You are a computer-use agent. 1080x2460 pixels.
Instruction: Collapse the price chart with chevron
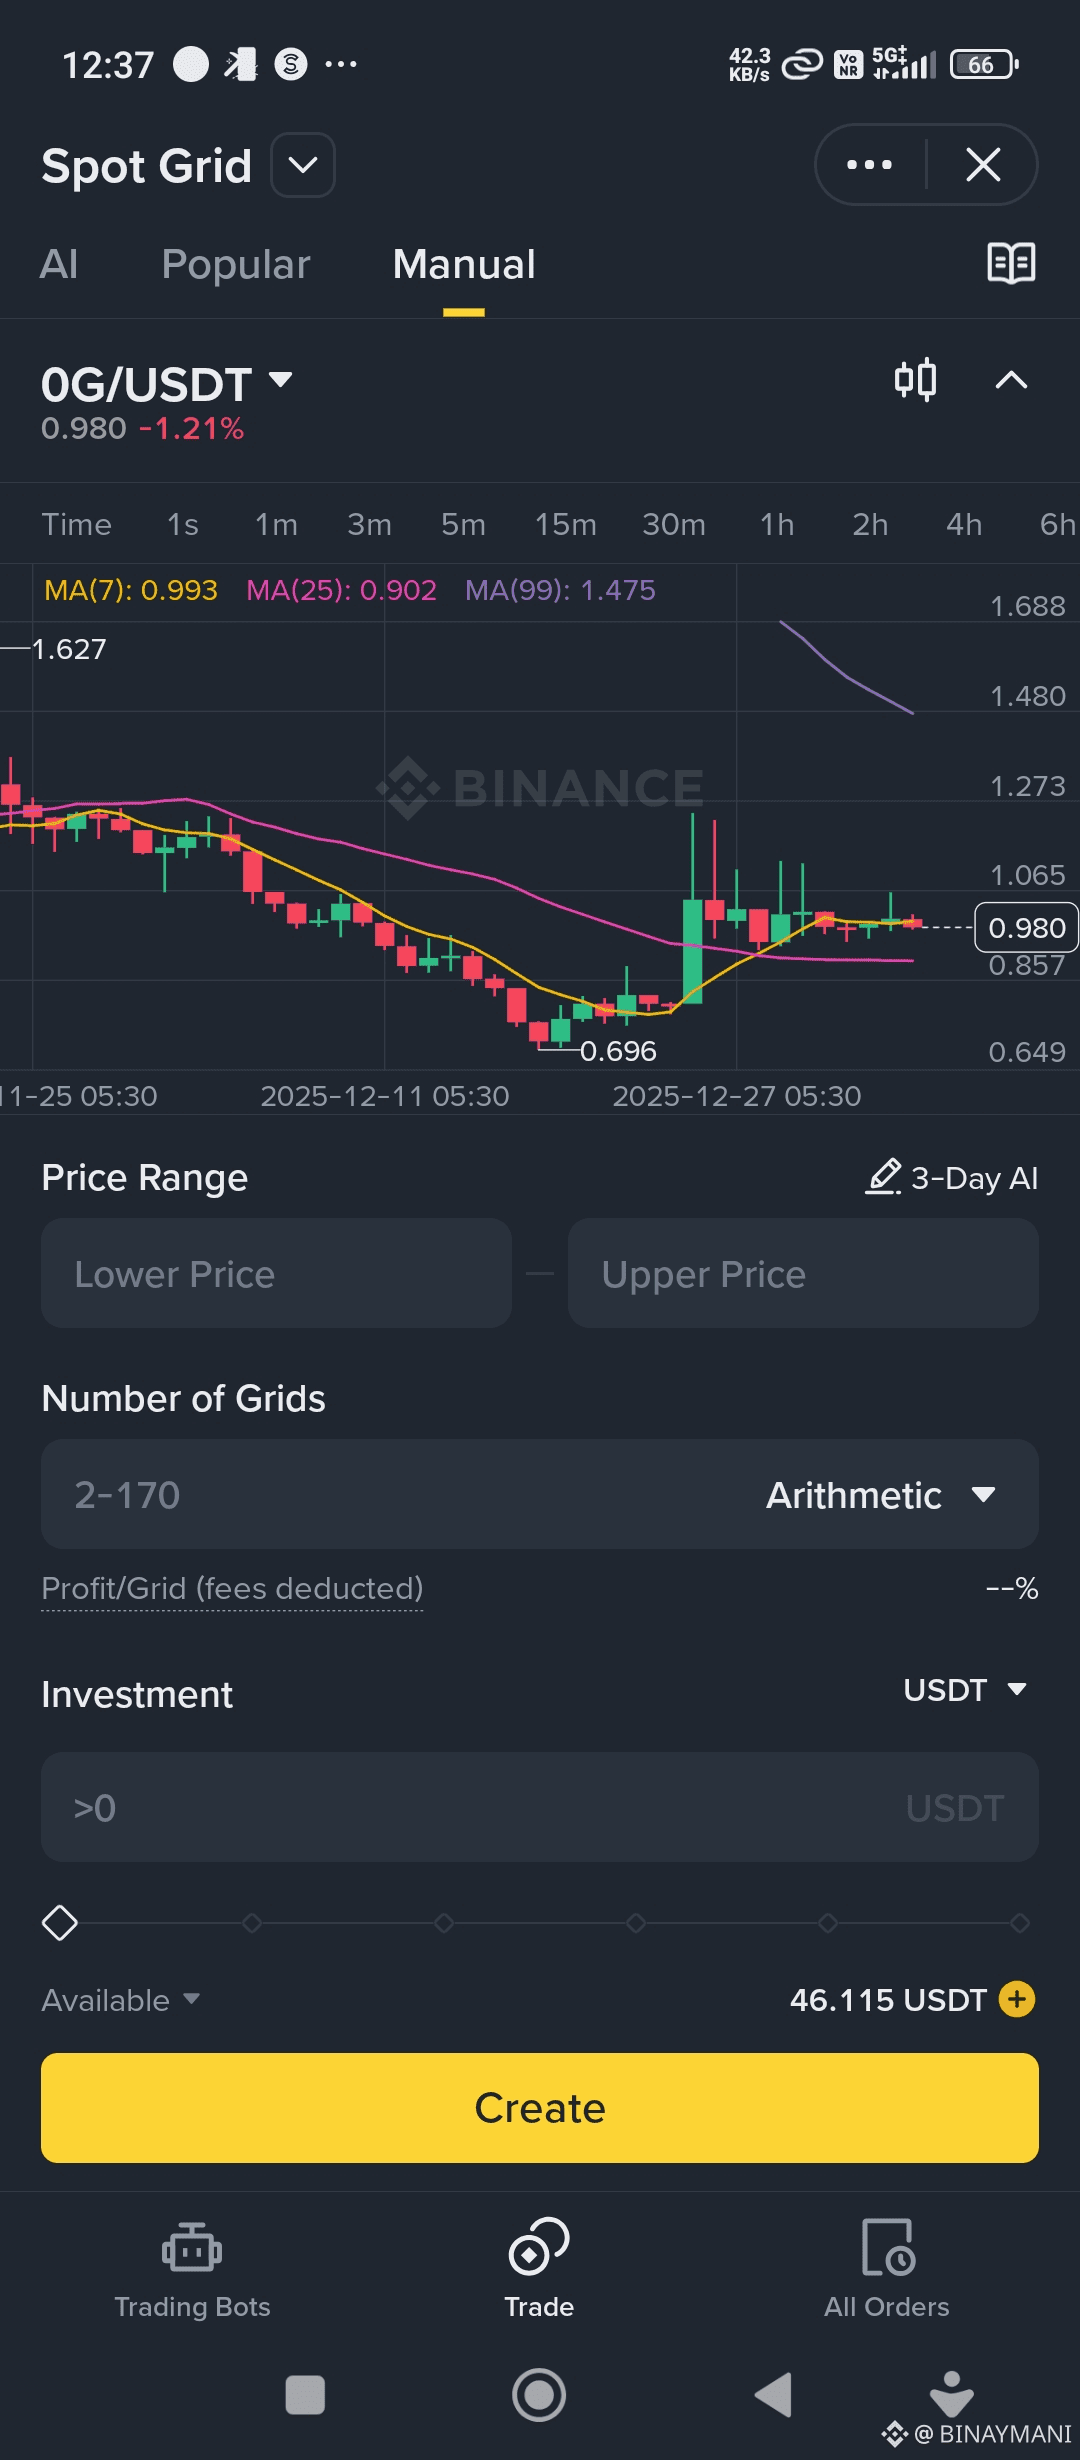coord(1011,380)
